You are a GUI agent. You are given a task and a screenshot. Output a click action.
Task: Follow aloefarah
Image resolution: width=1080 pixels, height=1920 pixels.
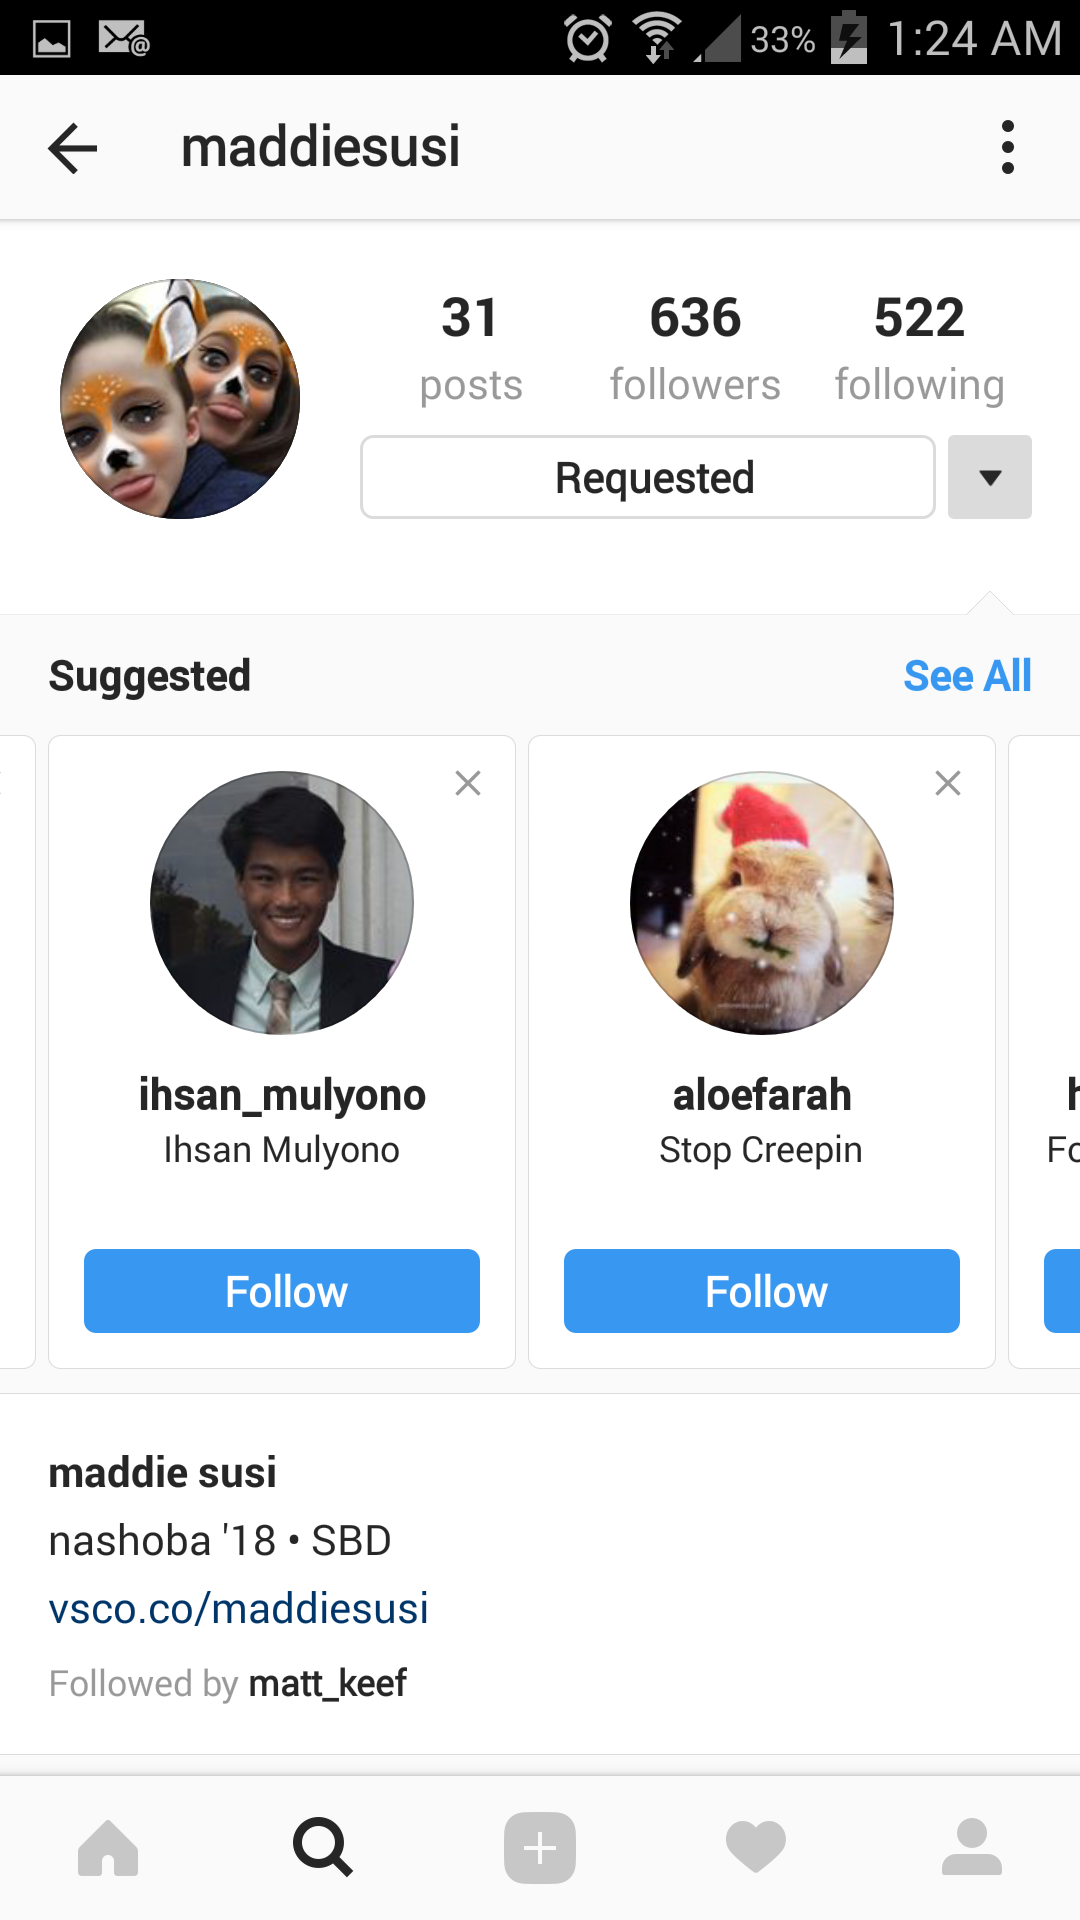[762, 1291]
